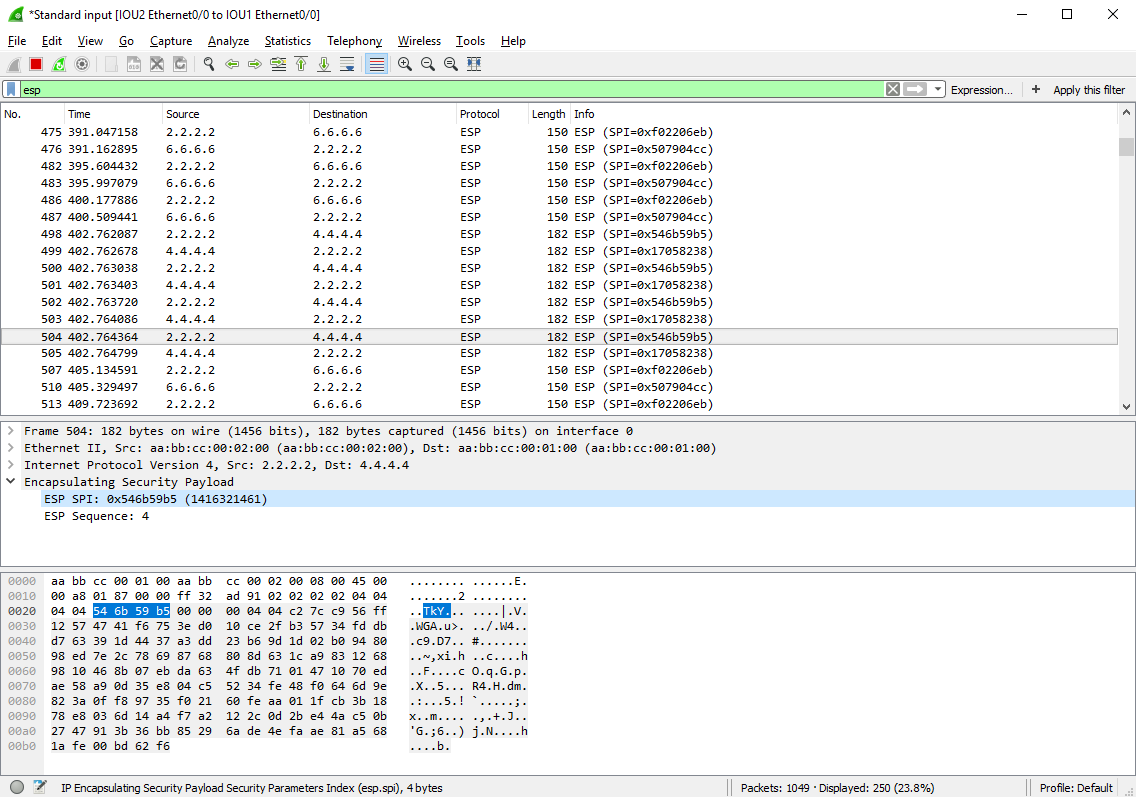1136x797 pixels.
Task: Clear the display filter with X button
Action: click(x=893, y=89)
